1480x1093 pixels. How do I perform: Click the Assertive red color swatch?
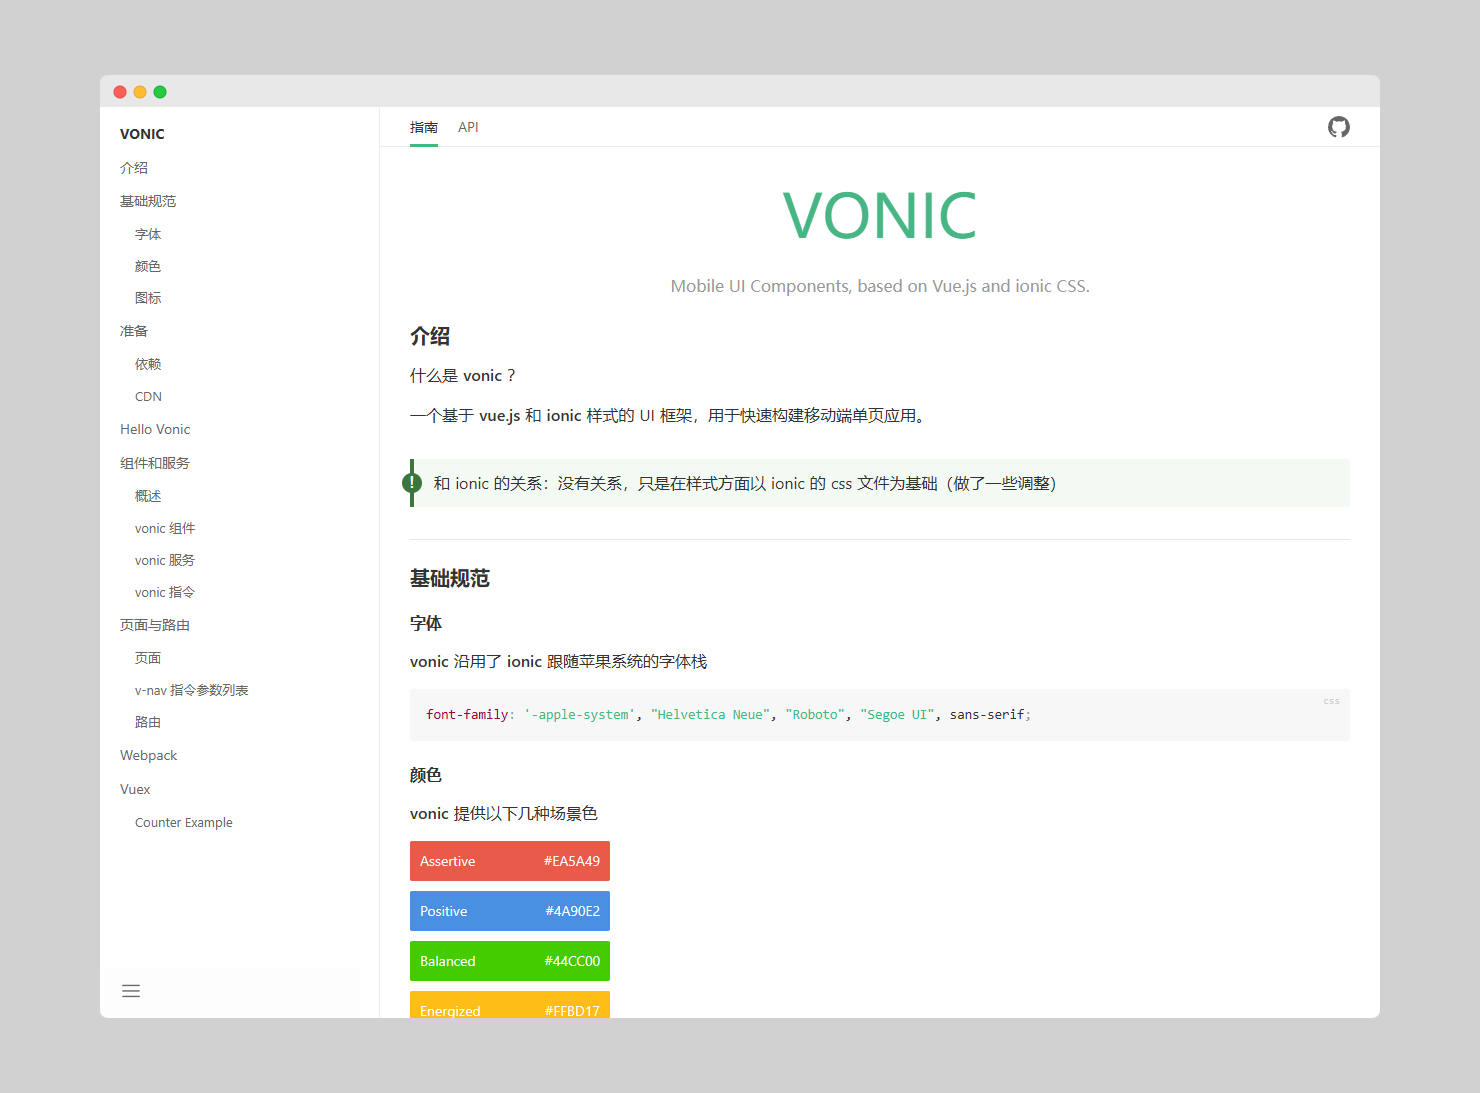510,861
